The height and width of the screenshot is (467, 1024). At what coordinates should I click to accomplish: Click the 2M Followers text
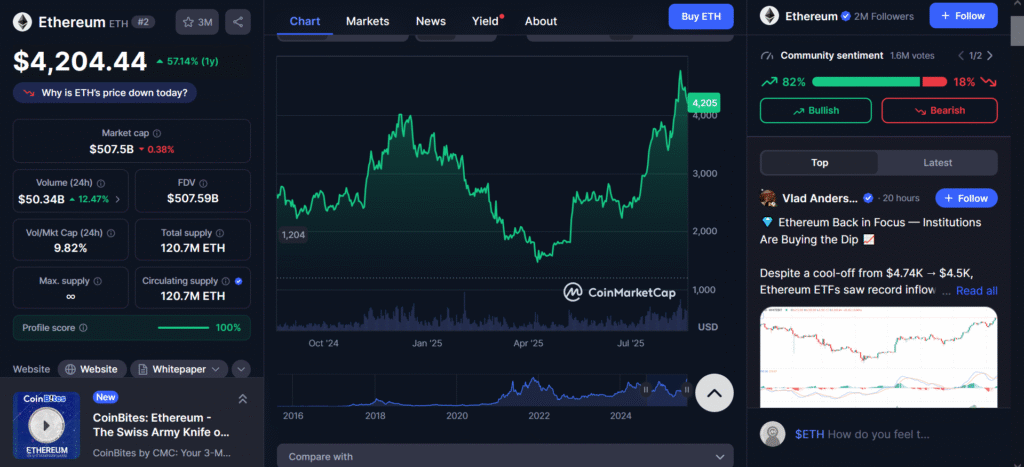[x=883, y=16]
